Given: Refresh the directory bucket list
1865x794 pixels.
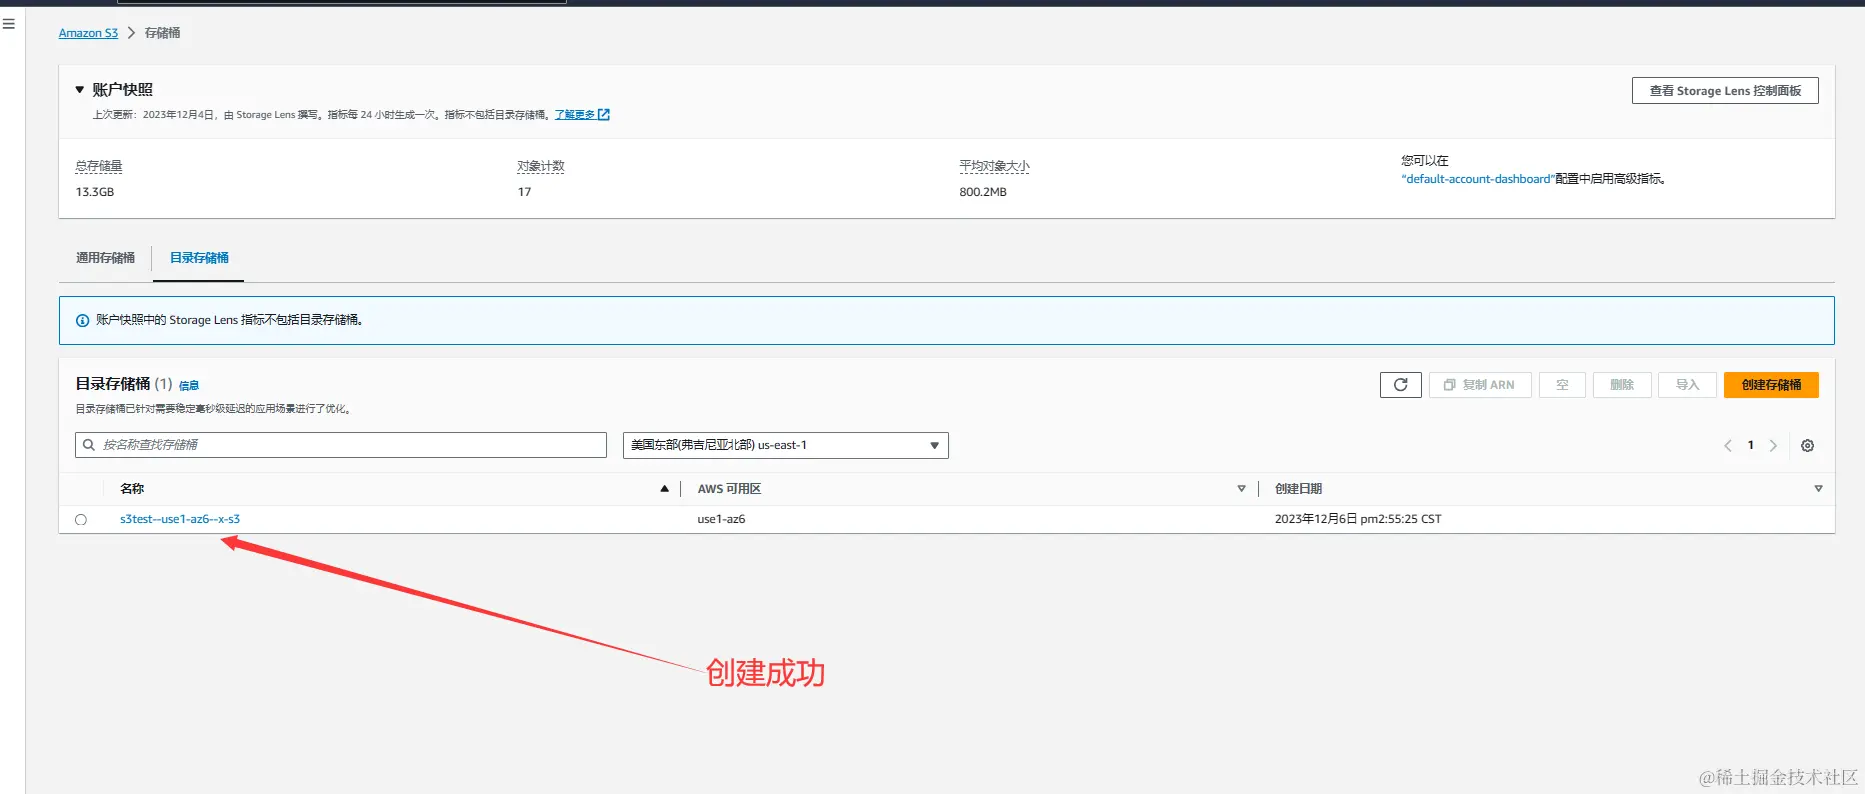Looking at the screenshot, I should pyautogui.click(x=1401, y=385).
